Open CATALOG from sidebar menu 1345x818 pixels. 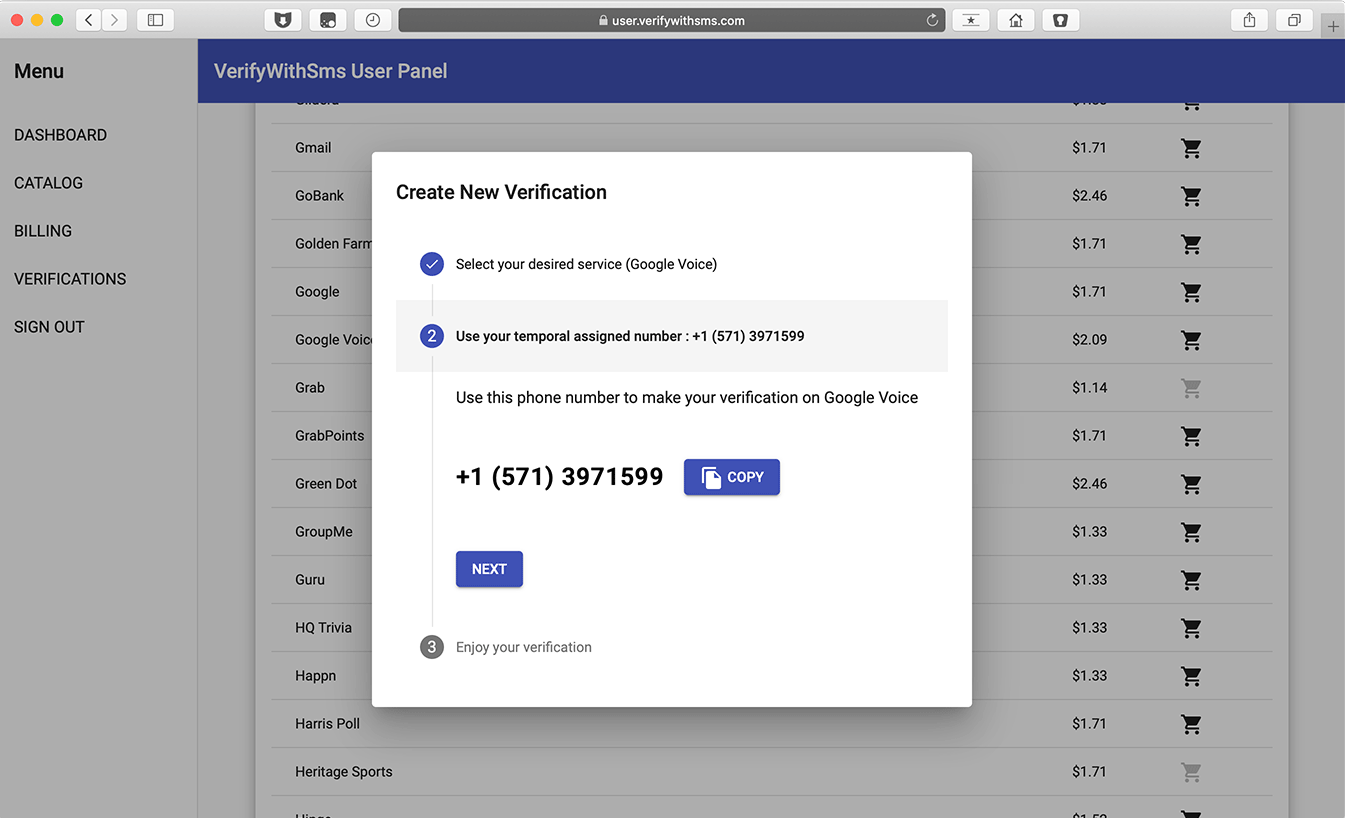(48, 183)
